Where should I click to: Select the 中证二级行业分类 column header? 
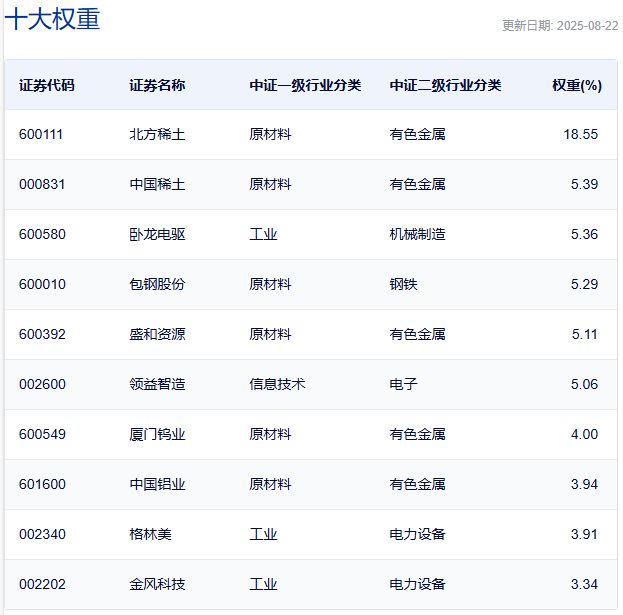[x=445, y=85]
